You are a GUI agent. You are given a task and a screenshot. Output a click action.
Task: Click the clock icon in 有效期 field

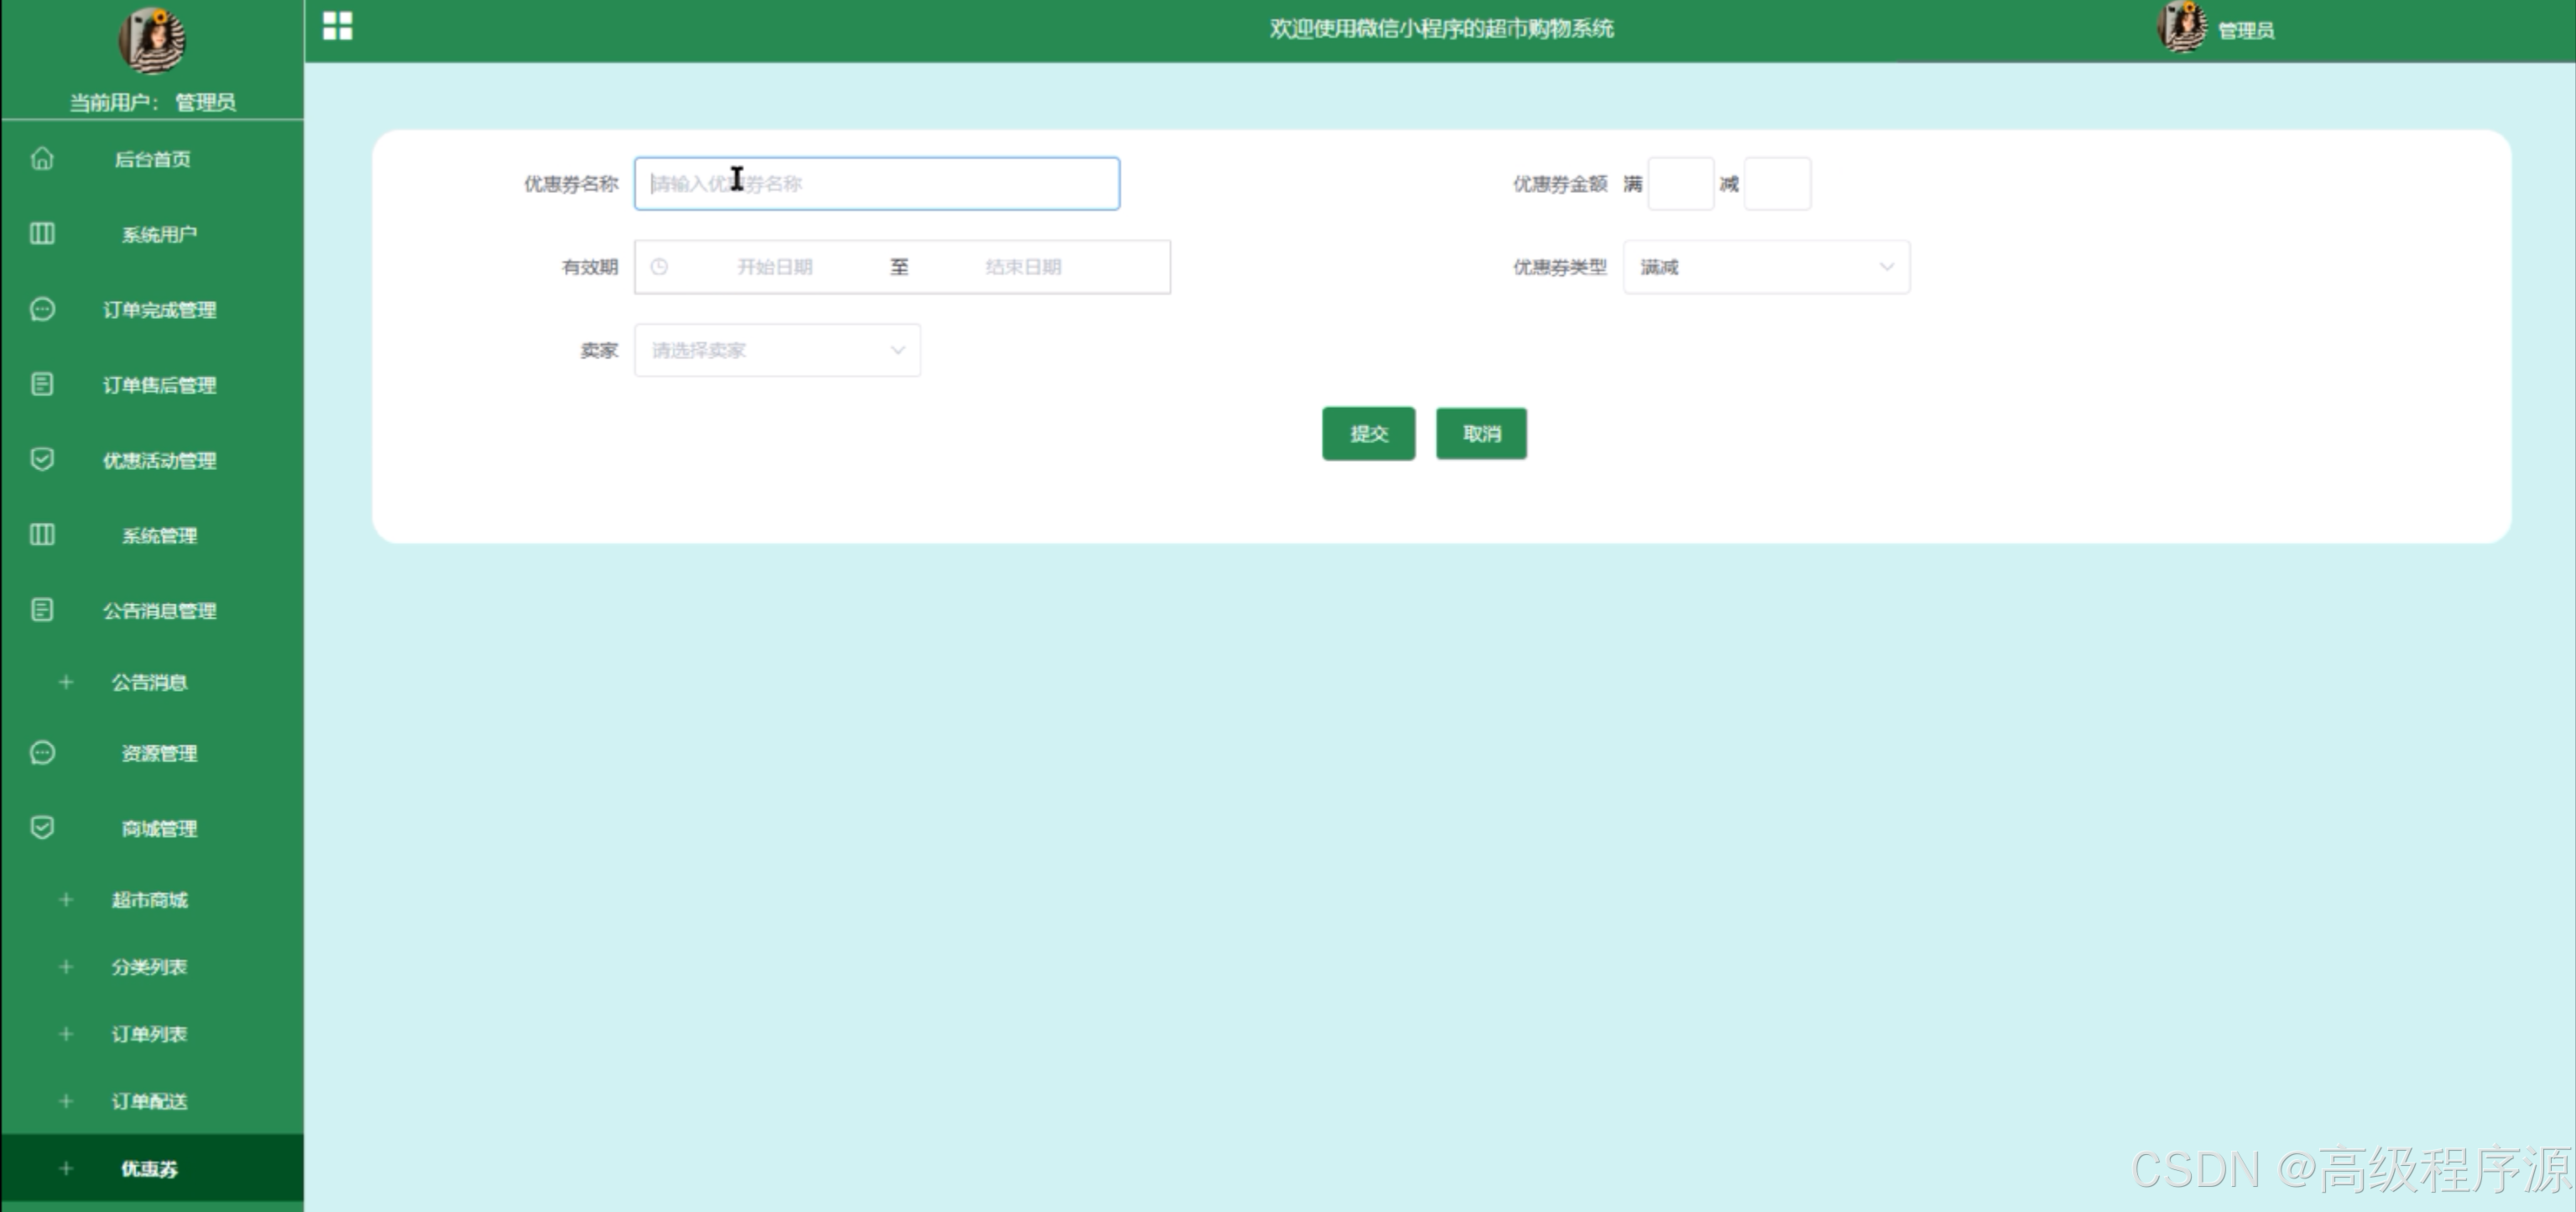click(659, 267)
